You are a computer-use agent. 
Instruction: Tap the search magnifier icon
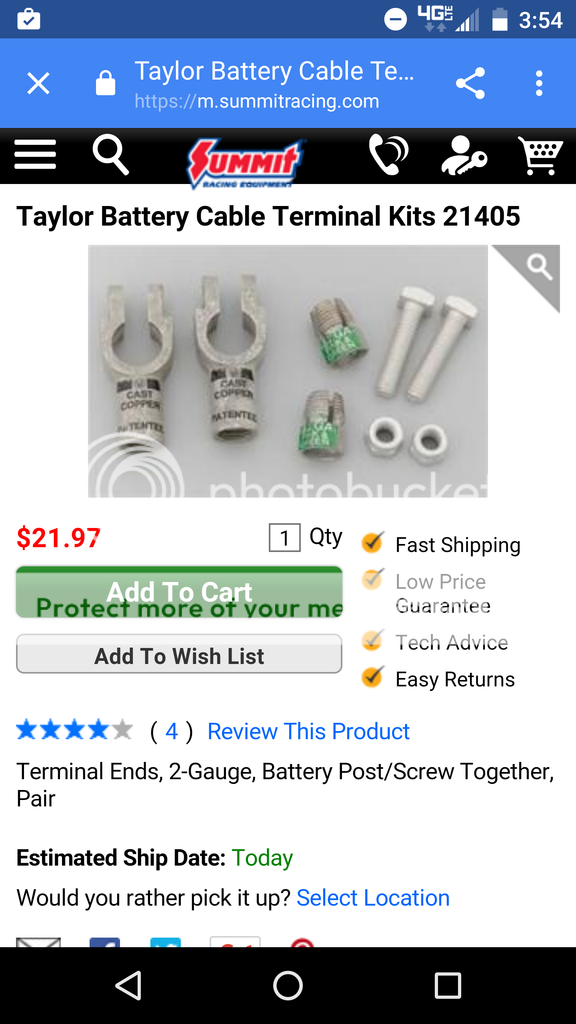coord(111,155)
